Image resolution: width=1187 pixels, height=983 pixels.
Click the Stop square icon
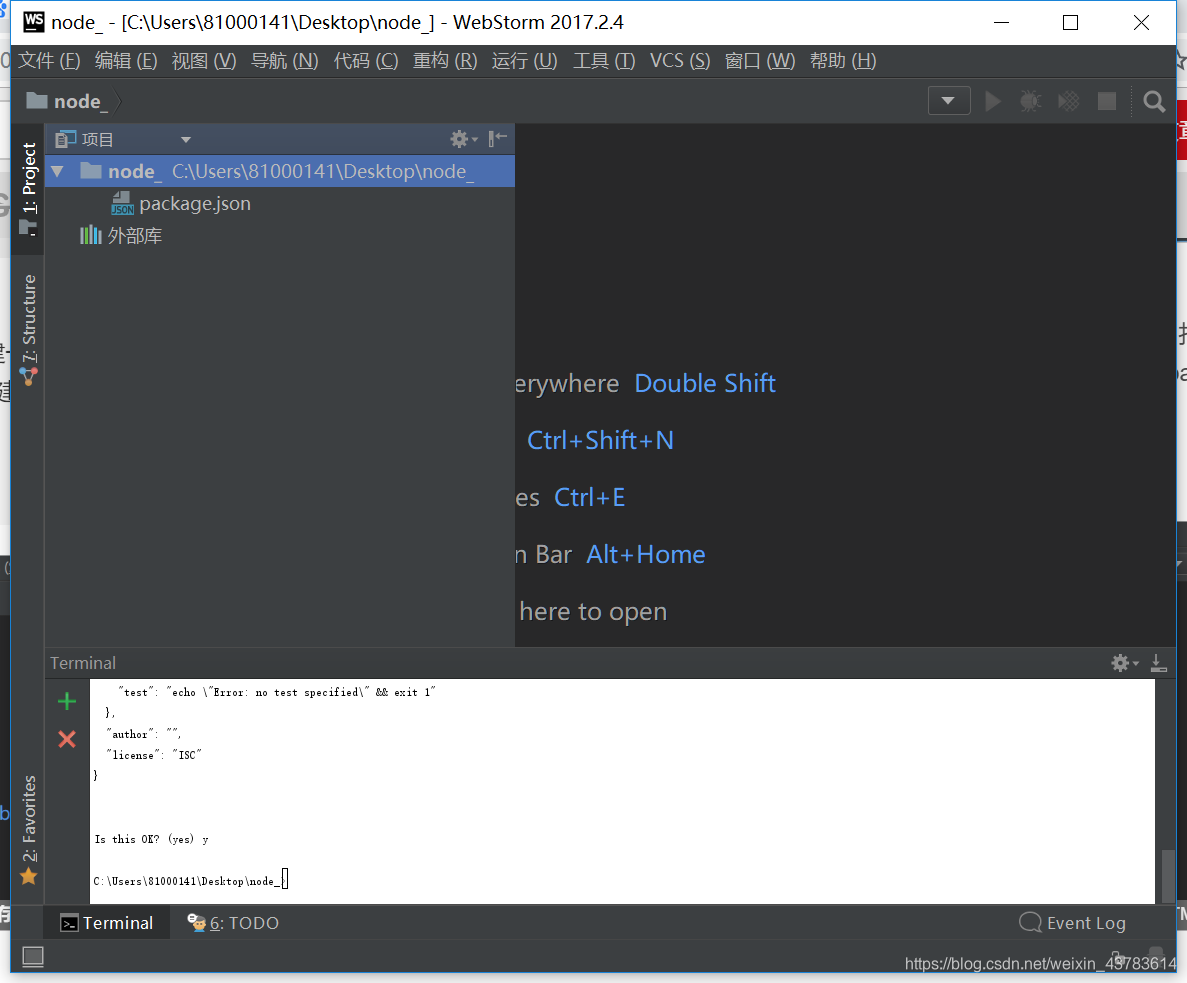(x=1107, y=101)
